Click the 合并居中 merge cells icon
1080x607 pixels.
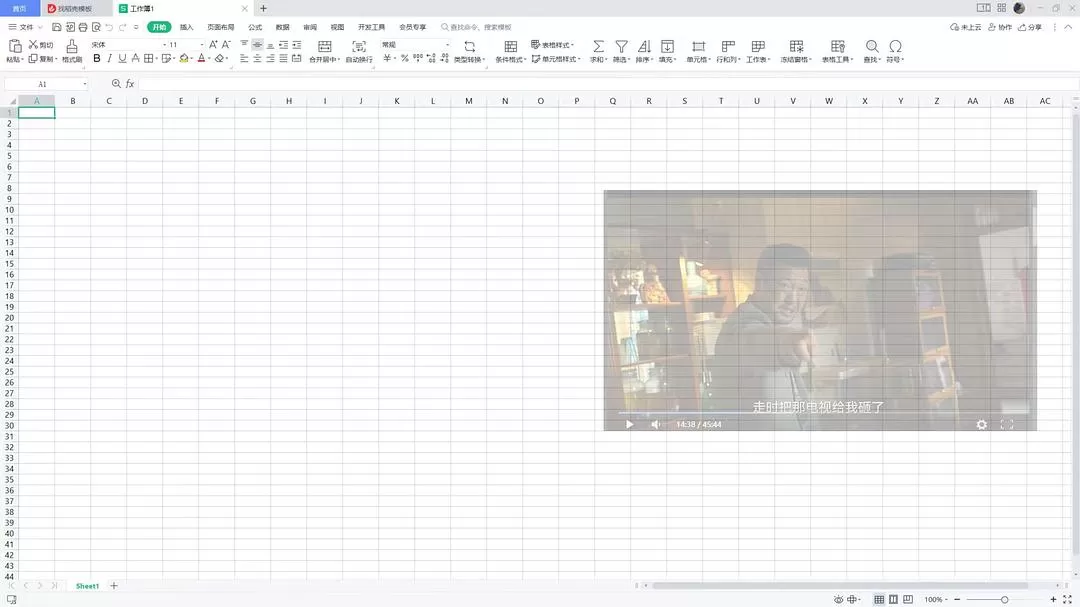324,46
